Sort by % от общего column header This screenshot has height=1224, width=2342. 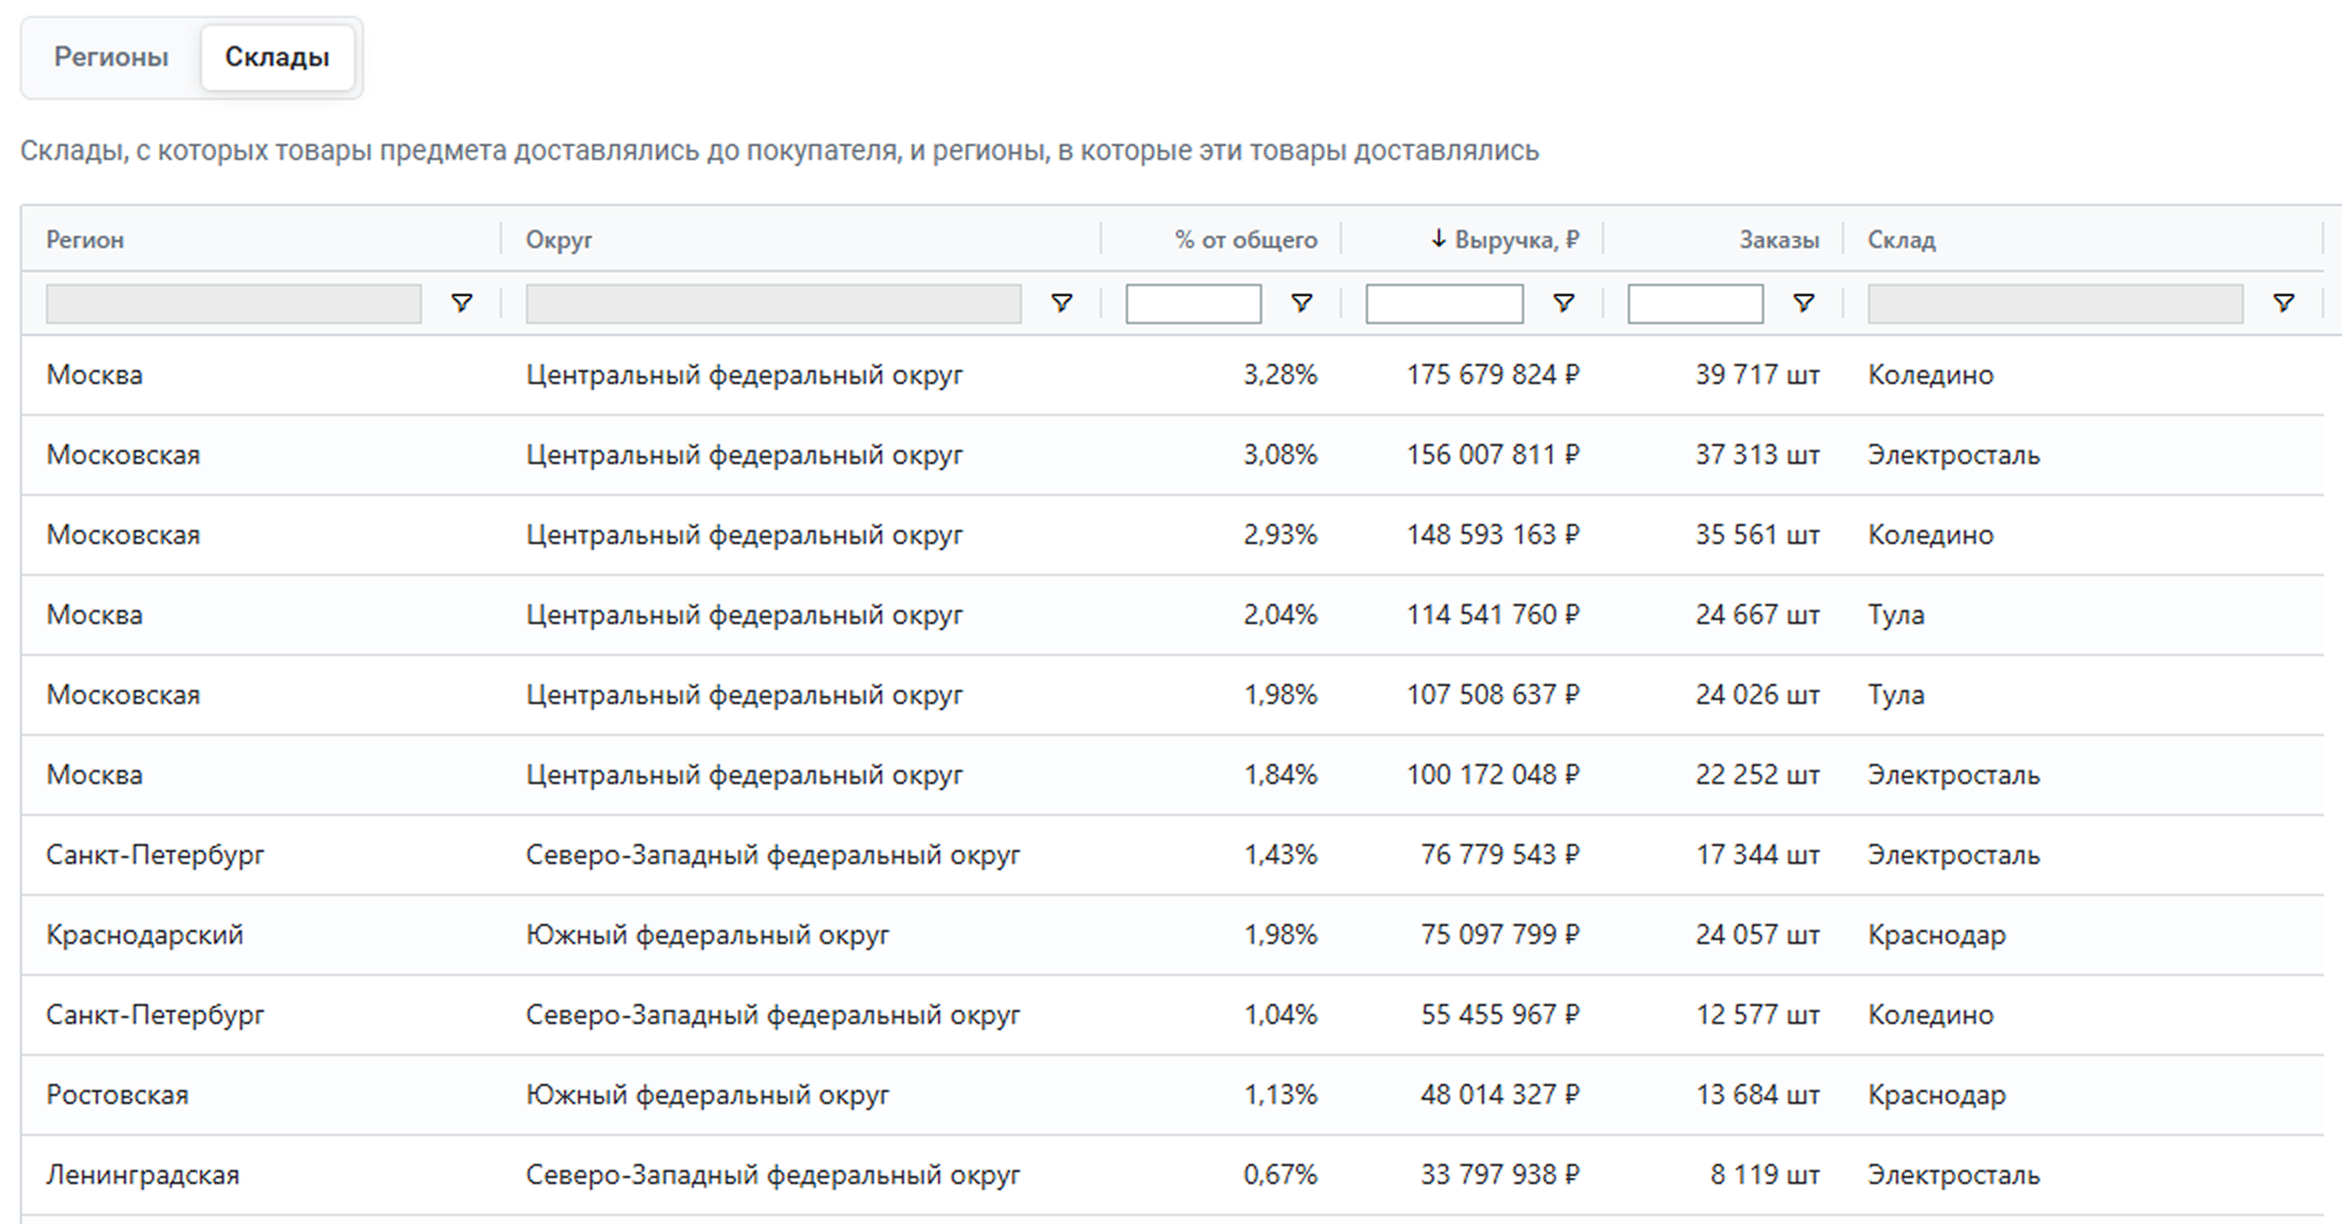coord(1245,240)
